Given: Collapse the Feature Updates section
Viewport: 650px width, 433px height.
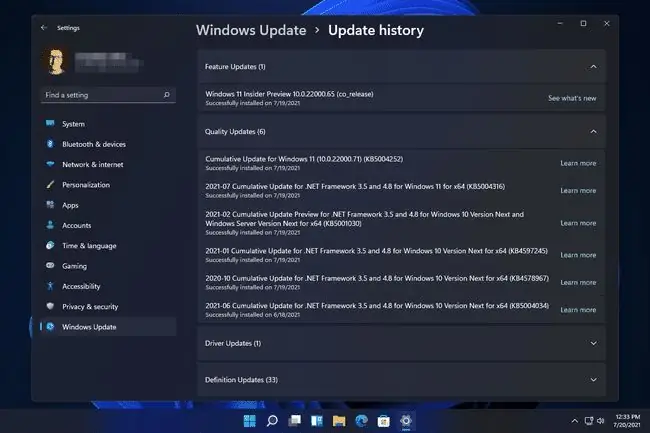Looking at the screenshot, I should click(593, 67).
